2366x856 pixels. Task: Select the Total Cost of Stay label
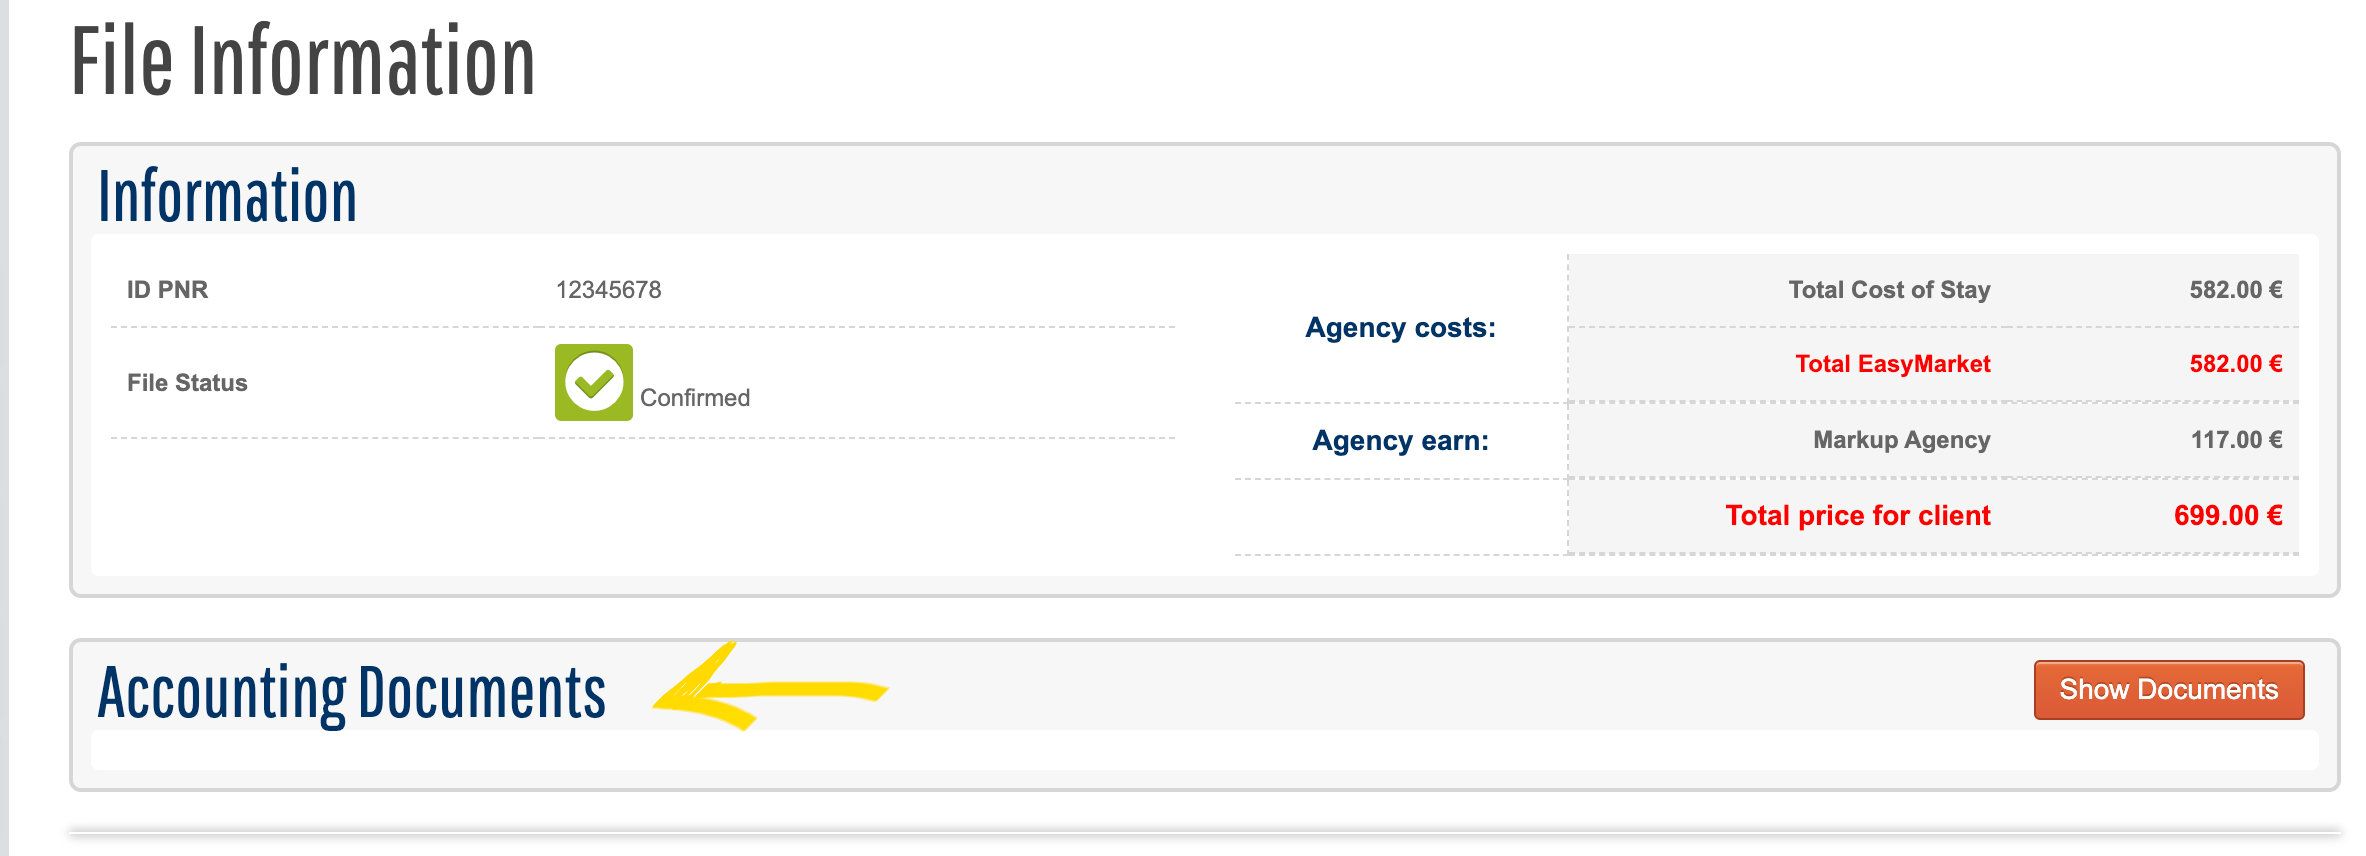1889,290
